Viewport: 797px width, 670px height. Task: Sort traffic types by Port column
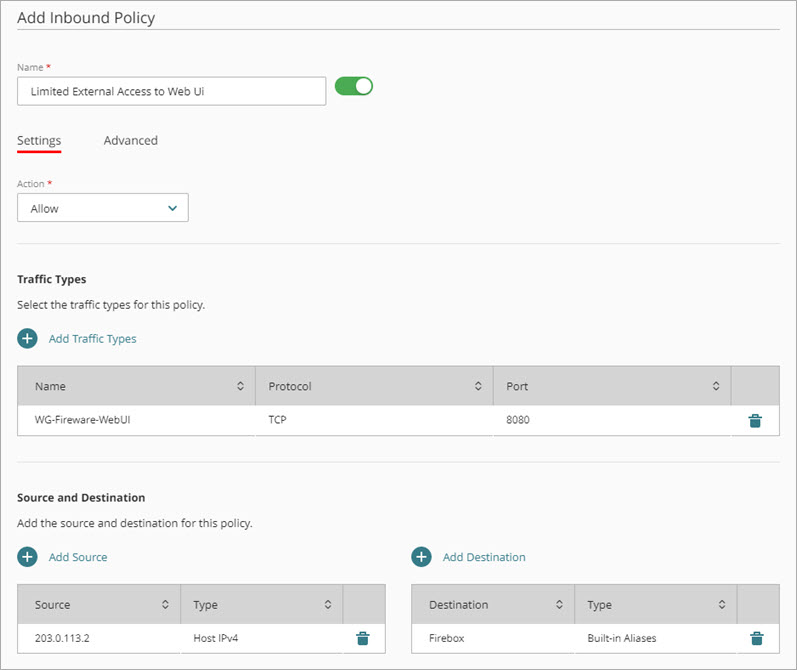click(716, 386)
